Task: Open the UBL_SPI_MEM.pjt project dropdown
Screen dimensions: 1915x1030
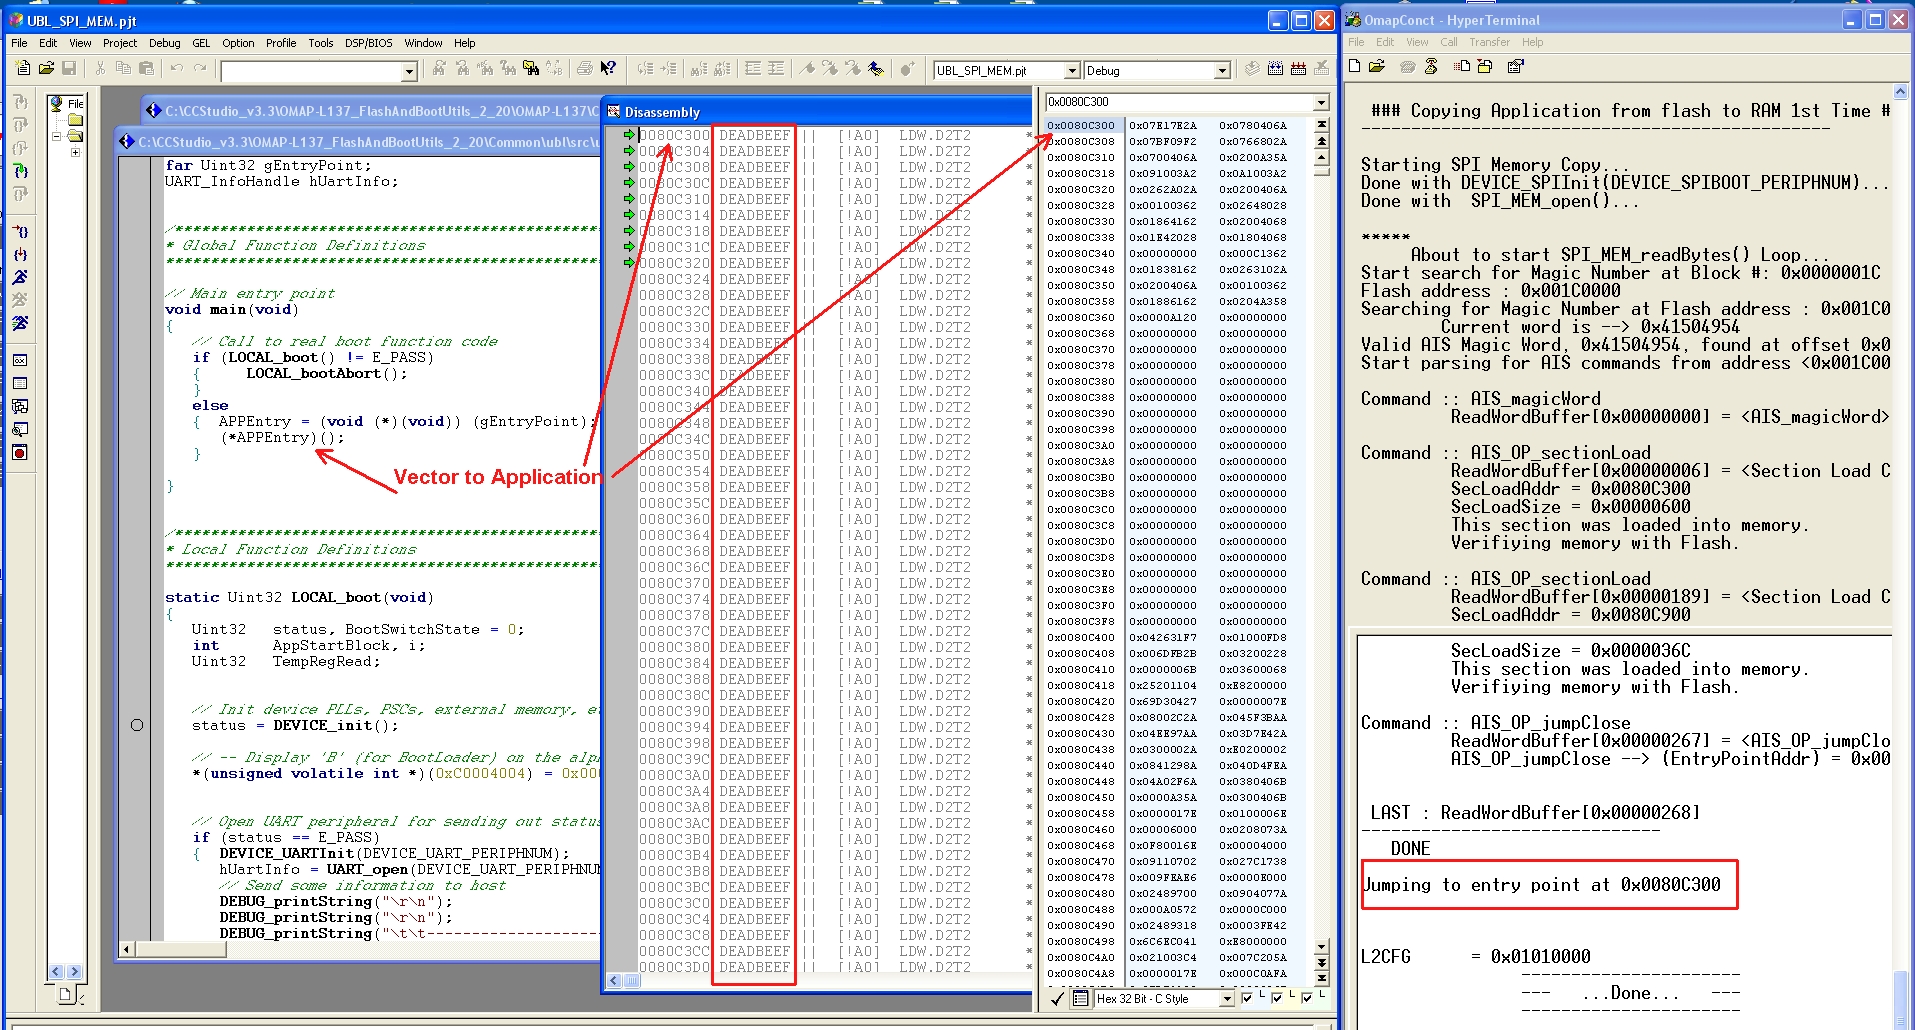Action: (x=1072, y=71)
